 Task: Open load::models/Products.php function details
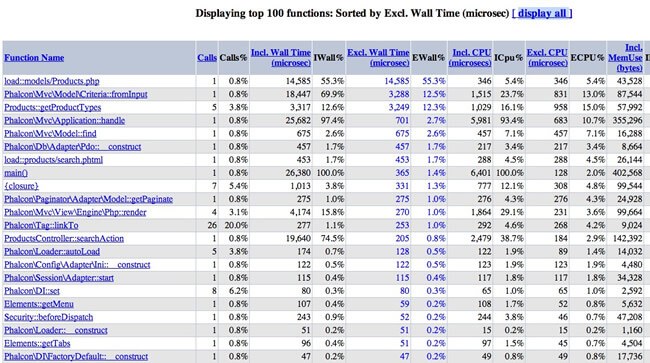coord(52,81)
